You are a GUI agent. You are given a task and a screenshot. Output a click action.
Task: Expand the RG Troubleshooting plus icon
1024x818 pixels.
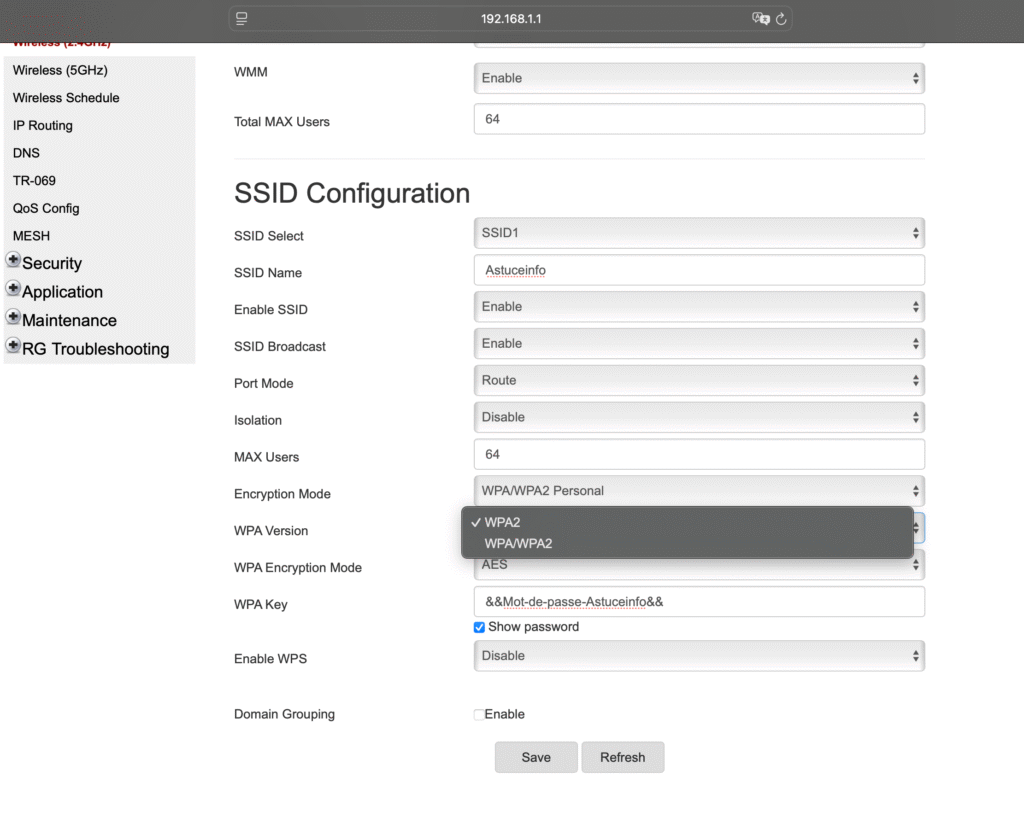(x=13, y=345)
